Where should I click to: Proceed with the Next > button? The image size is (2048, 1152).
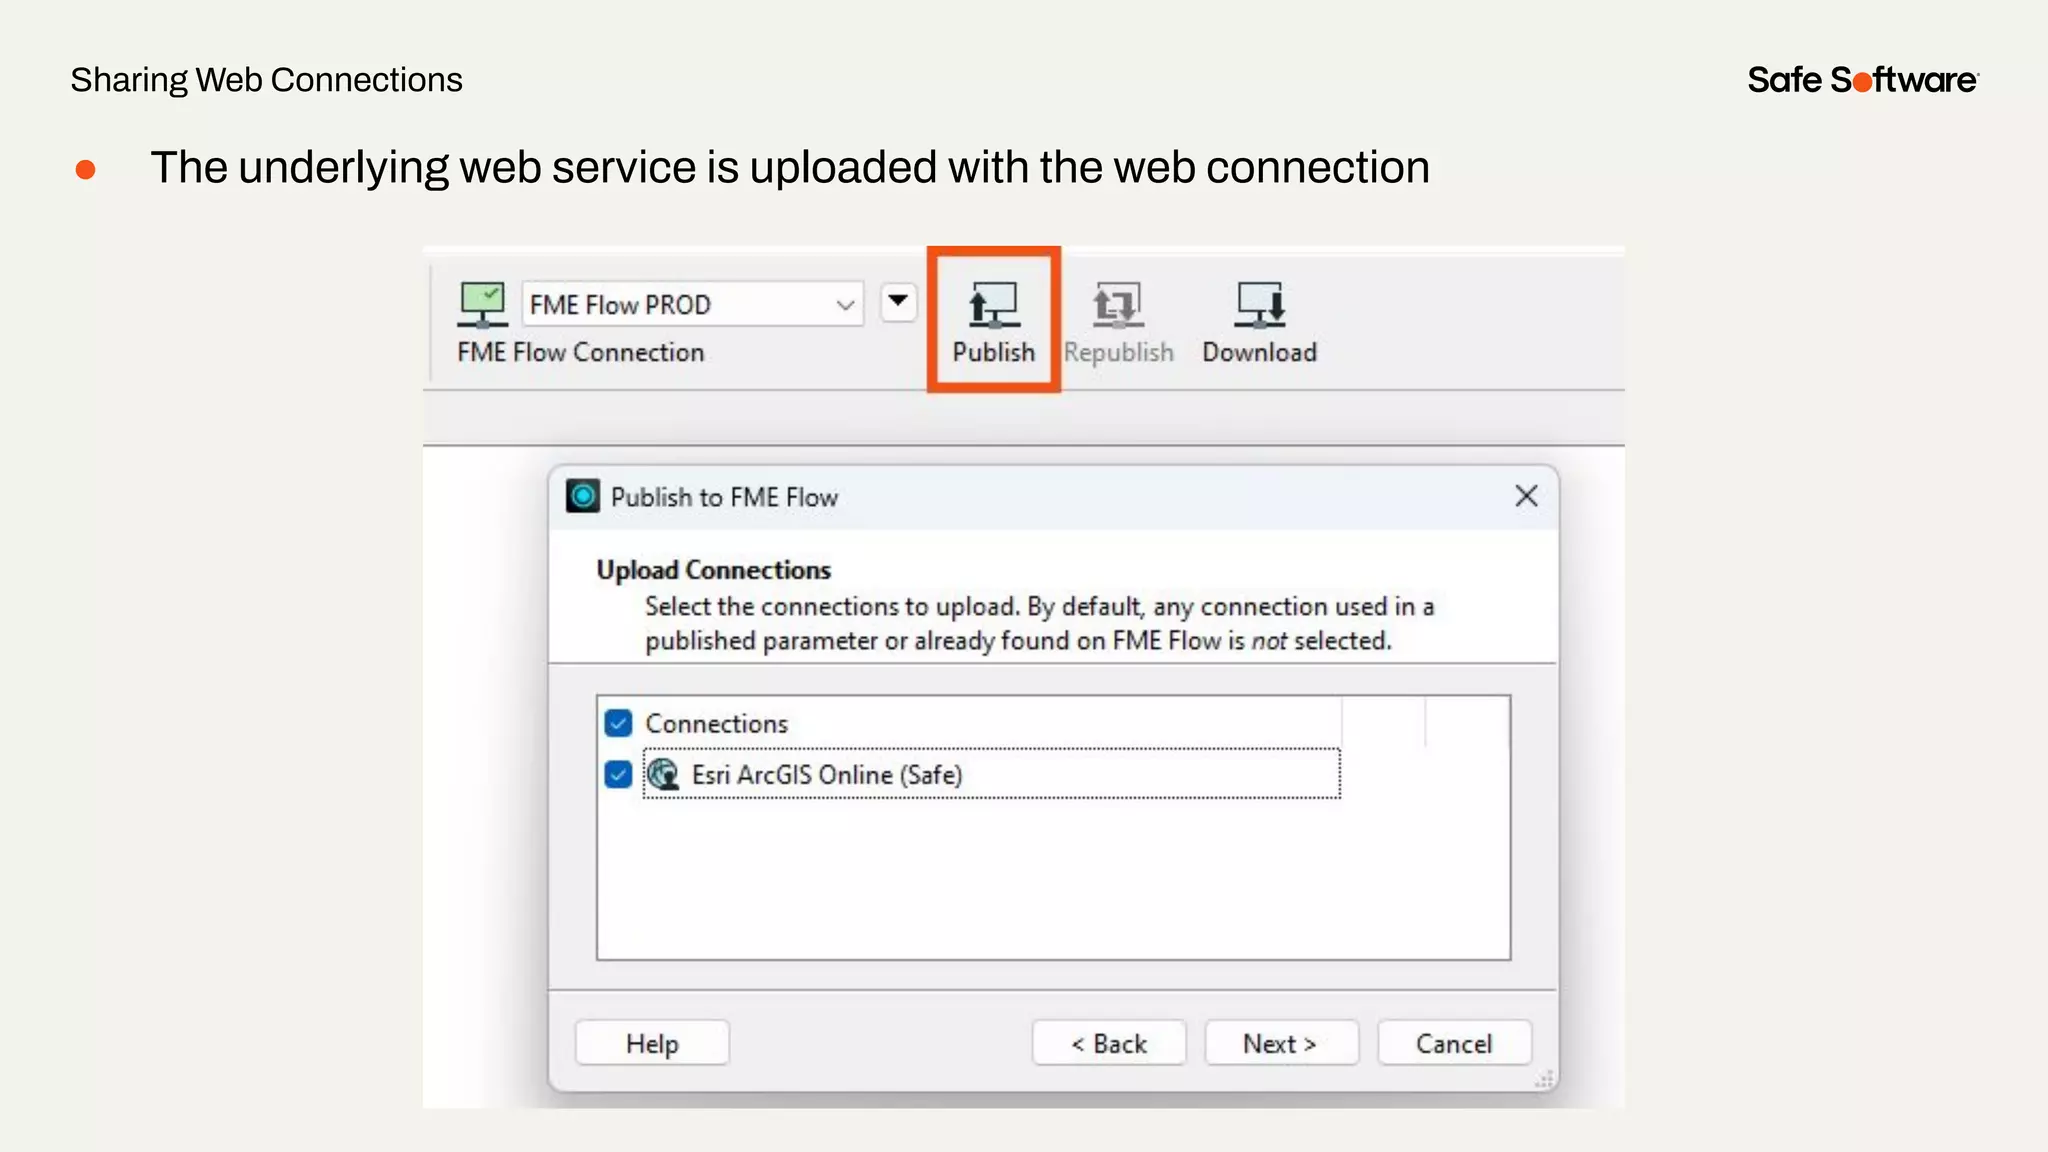[x=1281, y=1043]
